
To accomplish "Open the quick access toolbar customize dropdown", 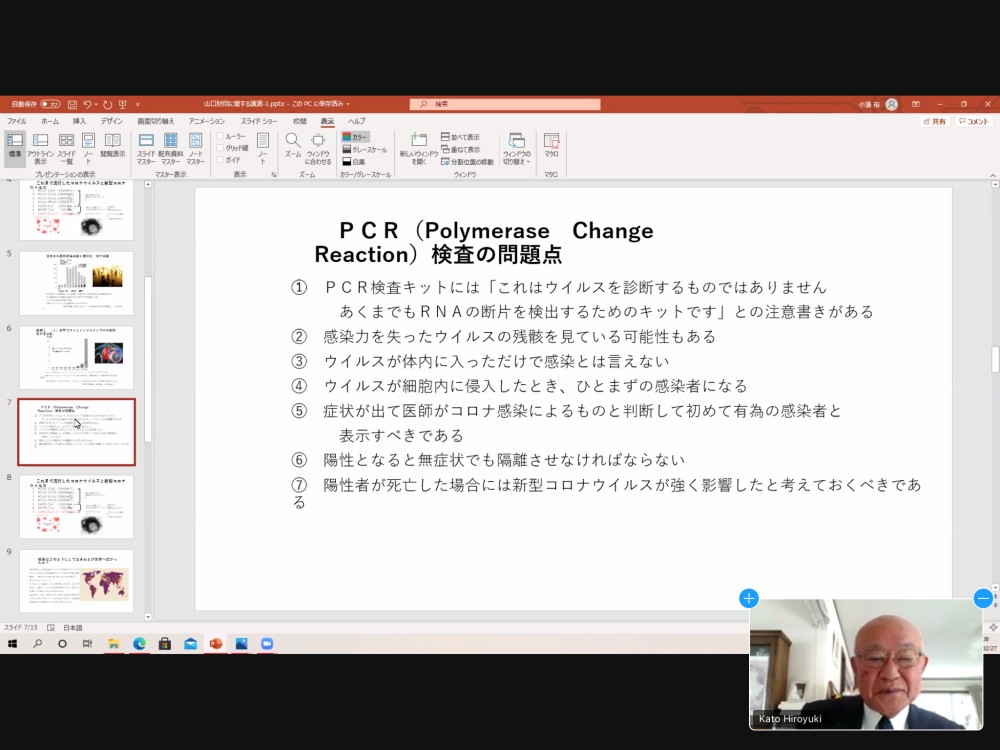I will click(137, 105).
